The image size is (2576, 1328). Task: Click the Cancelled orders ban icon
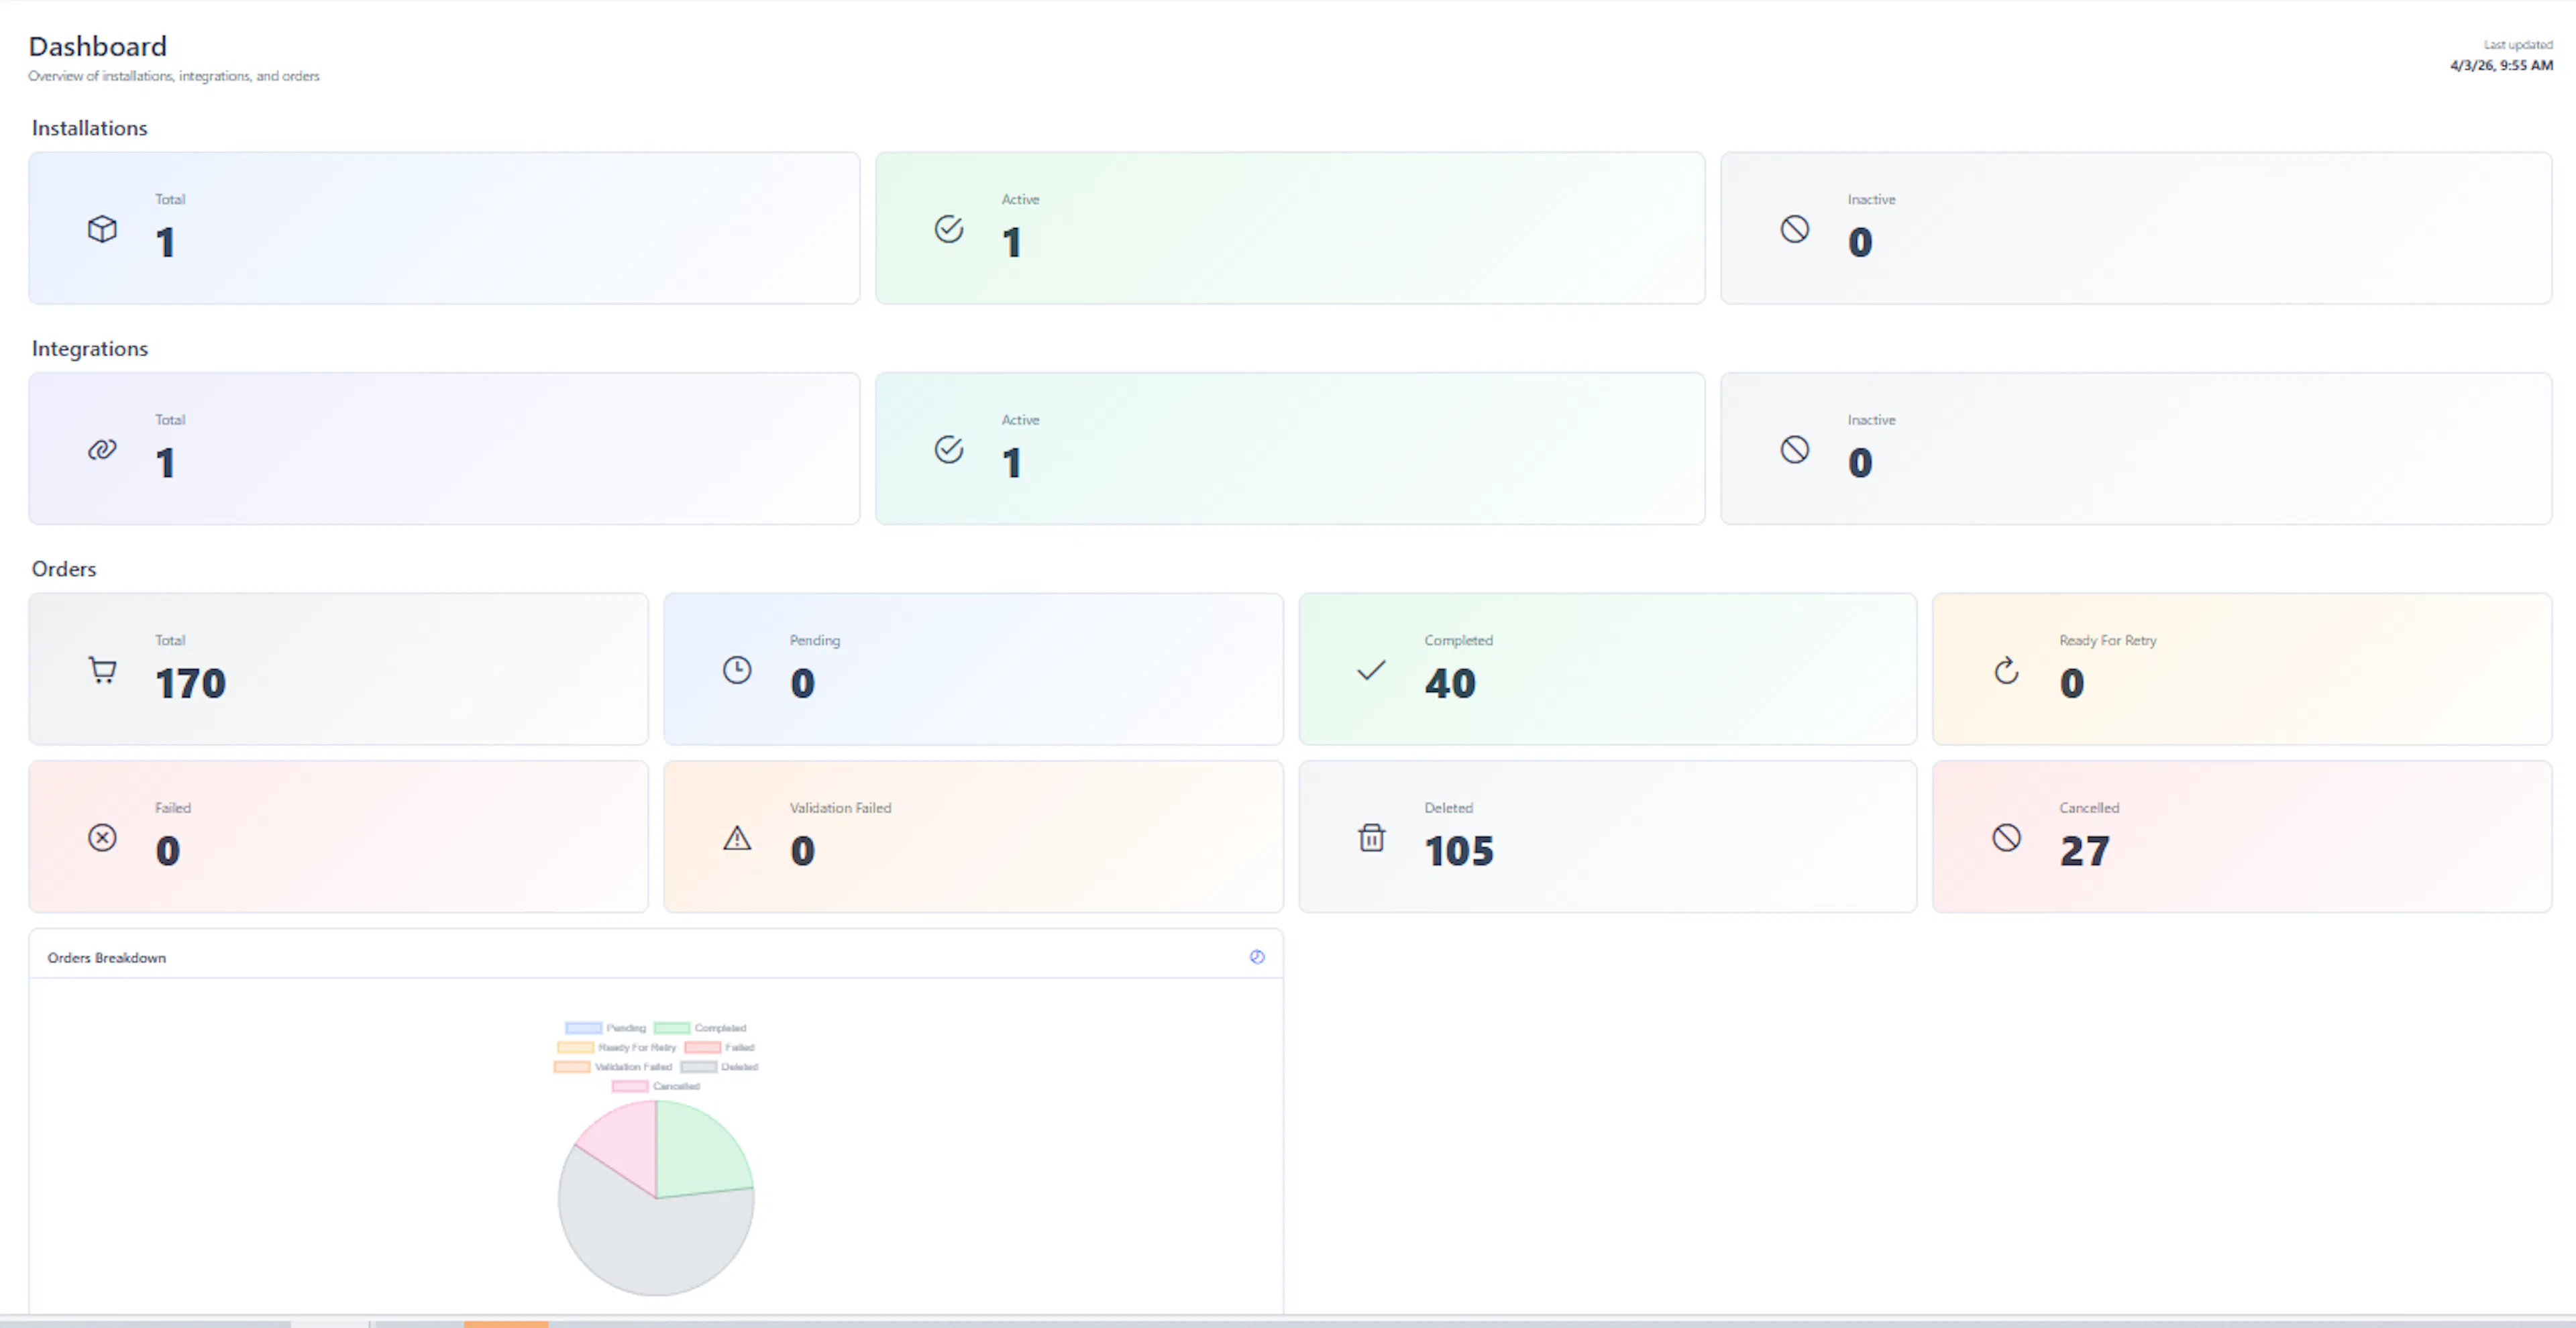(2006, 837)
